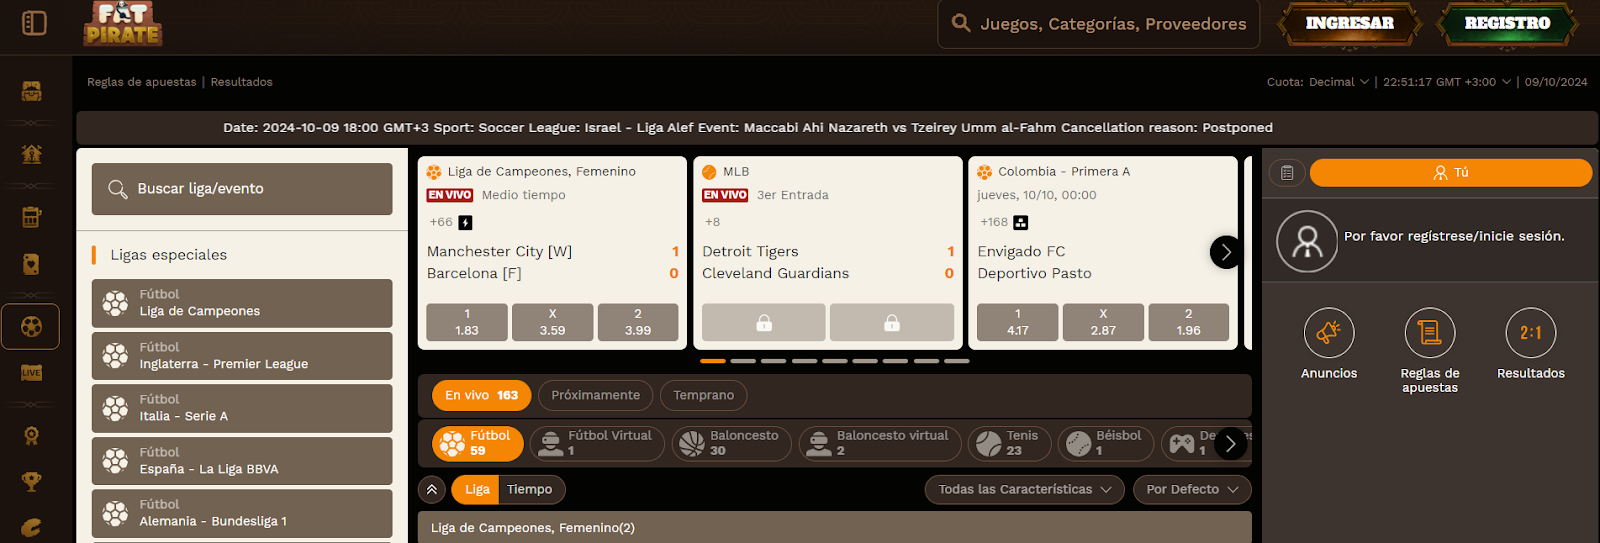Open the Reglas de apuestas scroll icon
The image size is (1600, 543).
click(1430, 333)
